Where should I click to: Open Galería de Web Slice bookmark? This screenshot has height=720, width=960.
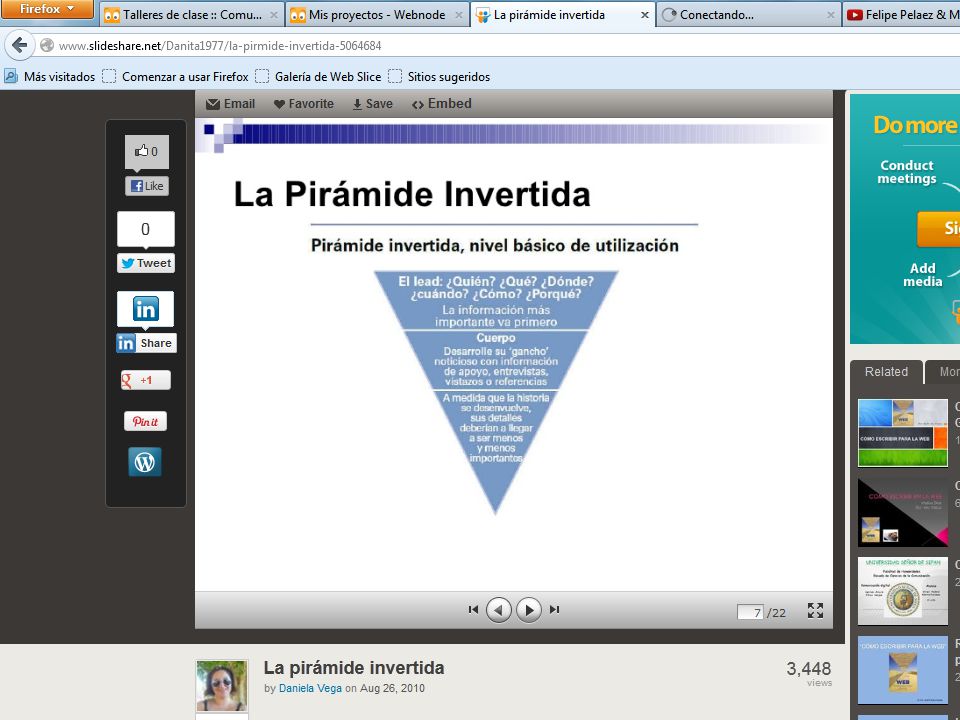tap(318, 77)
